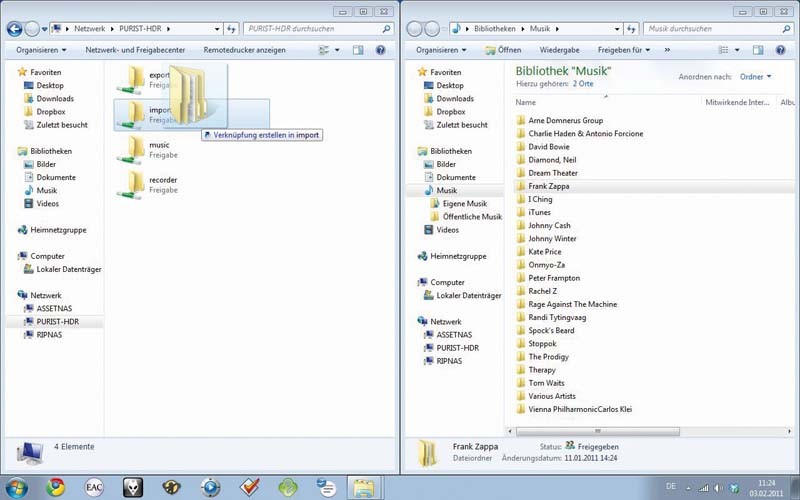
Task: Open Windows Explorer taskbar button
Action: click(365, 488)
